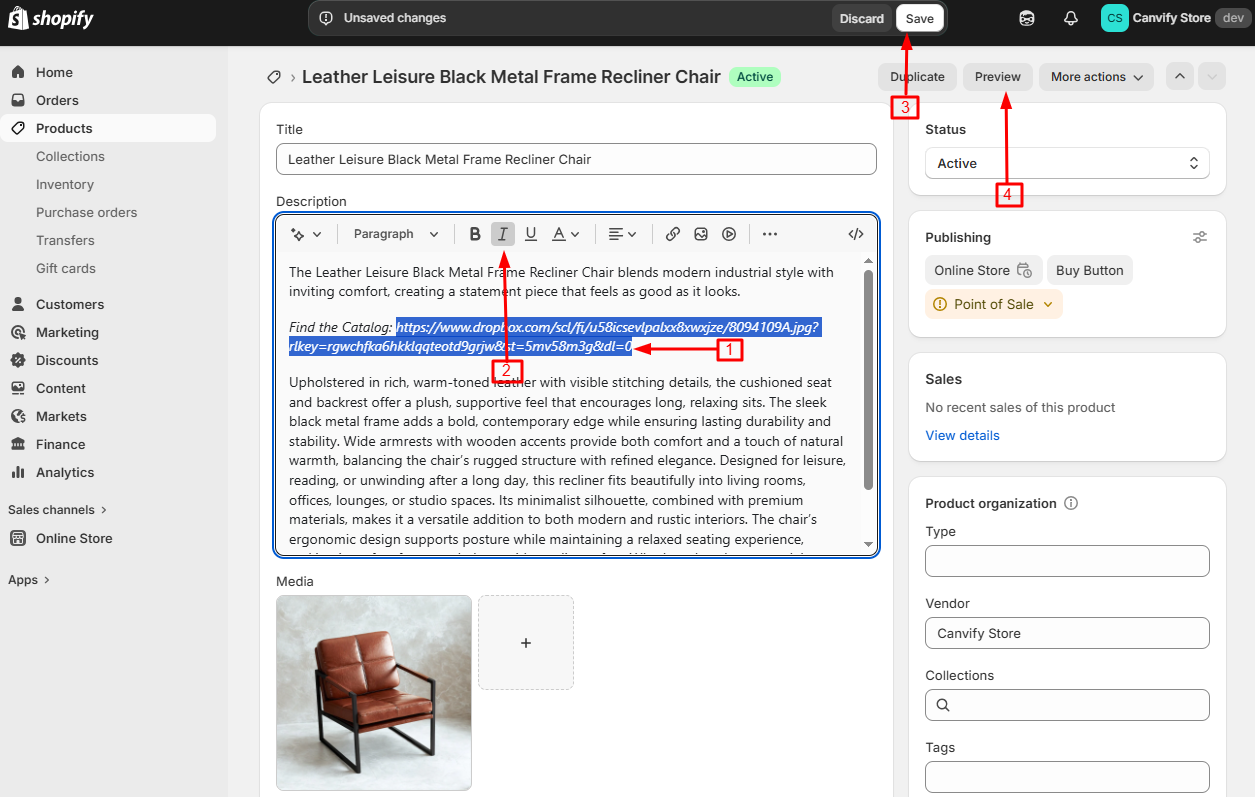Open the Status dropdown showing Active
1255x797 pixels.
[x=1067, y=163]
